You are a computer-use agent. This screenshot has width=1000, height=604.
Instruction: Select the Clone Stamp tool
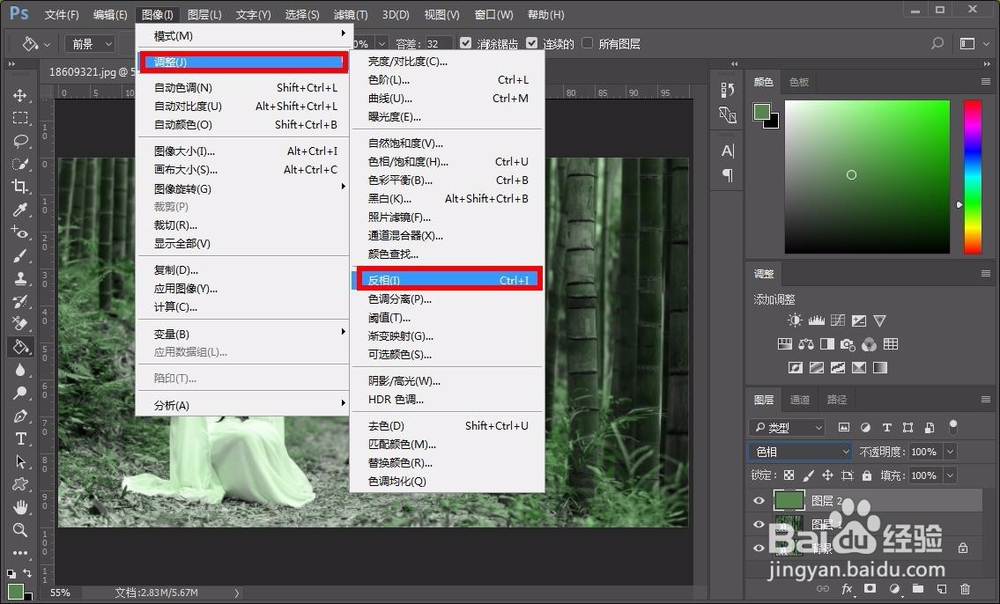click(x=20, y=279)
